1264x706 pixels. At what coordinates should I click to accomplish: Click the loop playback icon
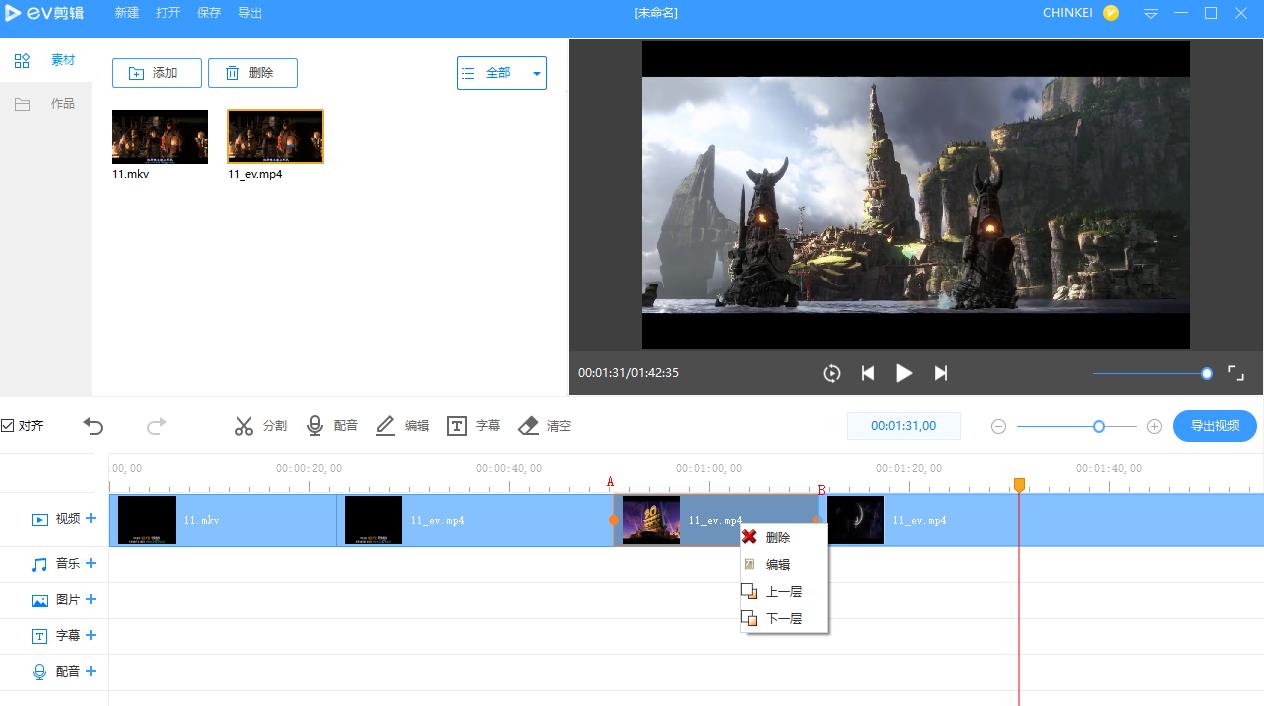click(x=832, y=373)
